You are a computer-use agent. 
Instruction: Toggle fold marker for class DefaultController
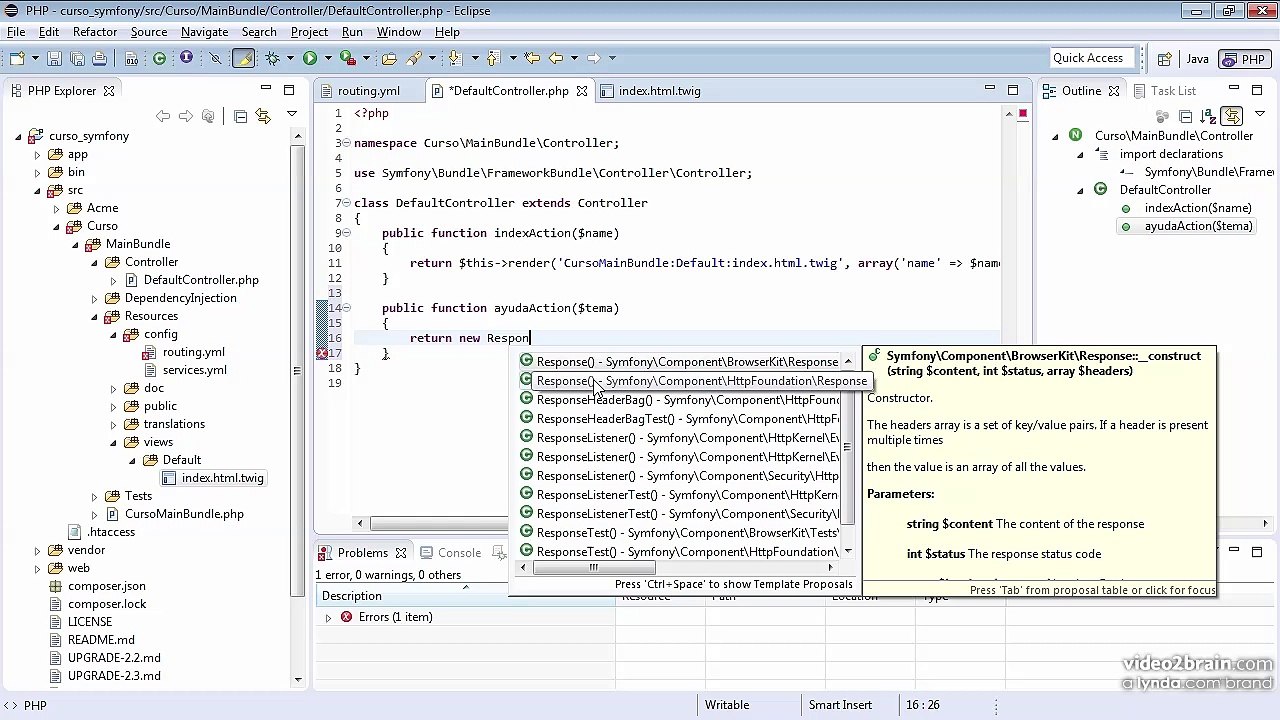pos(346,203)
